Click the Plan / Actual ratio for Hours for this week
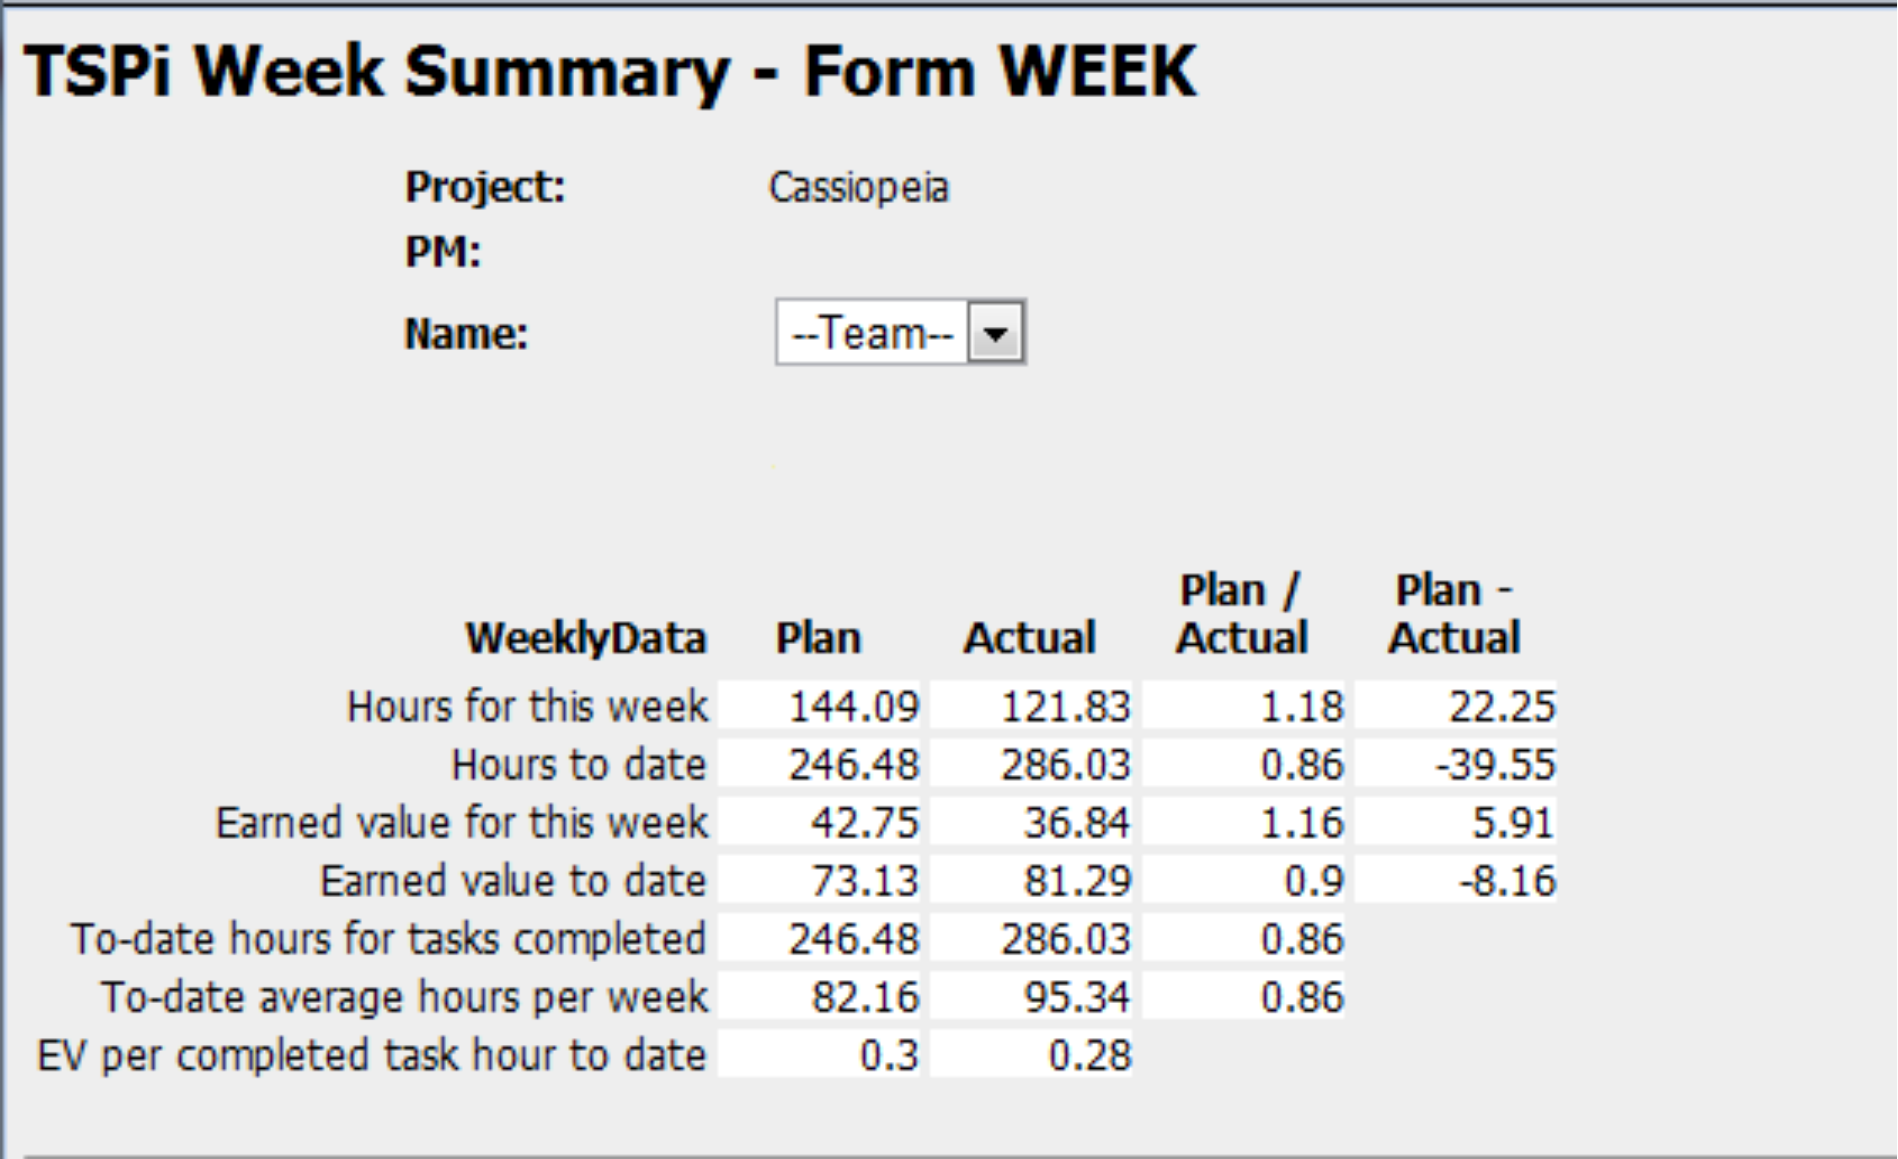This screenshot has width=1898, height=1159. 1244,706
